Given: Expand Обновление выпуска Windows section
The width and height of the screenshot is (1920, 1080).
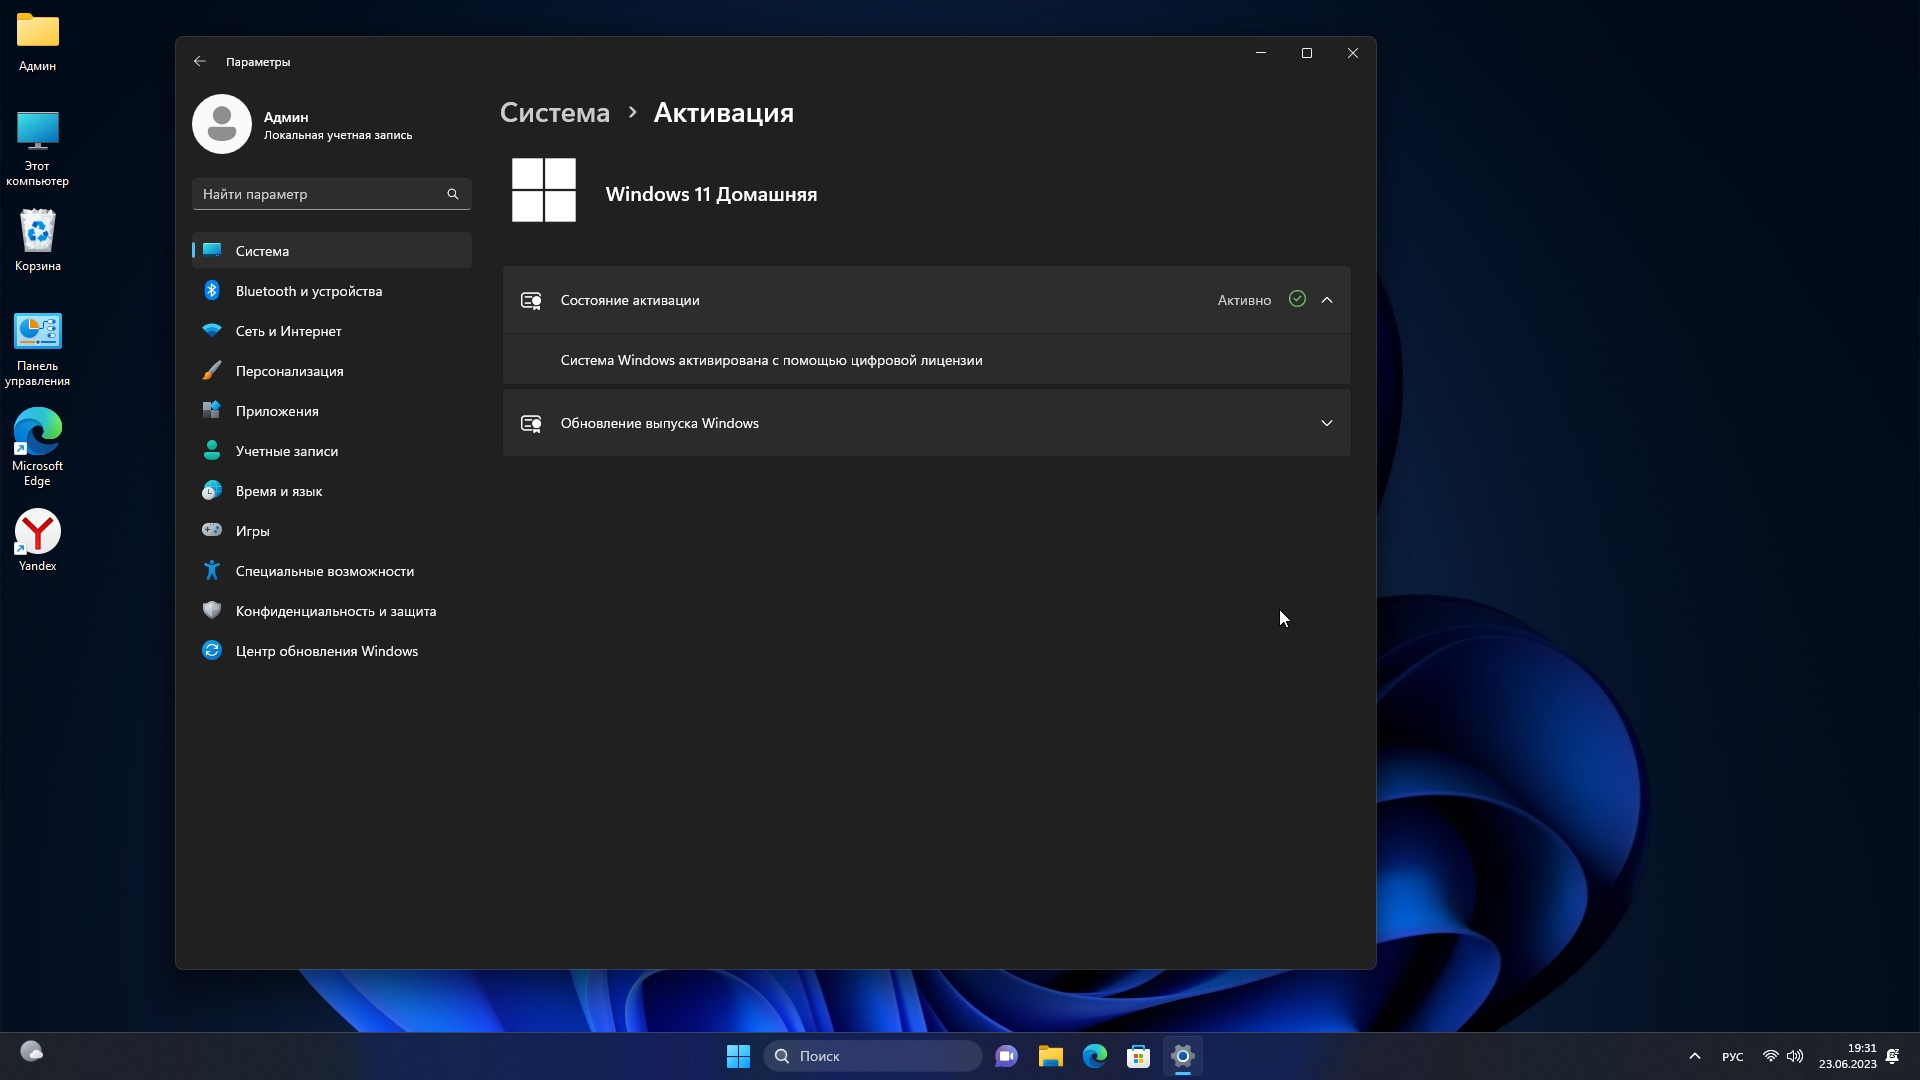Looking at the screenshot, I should pos(1327,423).
